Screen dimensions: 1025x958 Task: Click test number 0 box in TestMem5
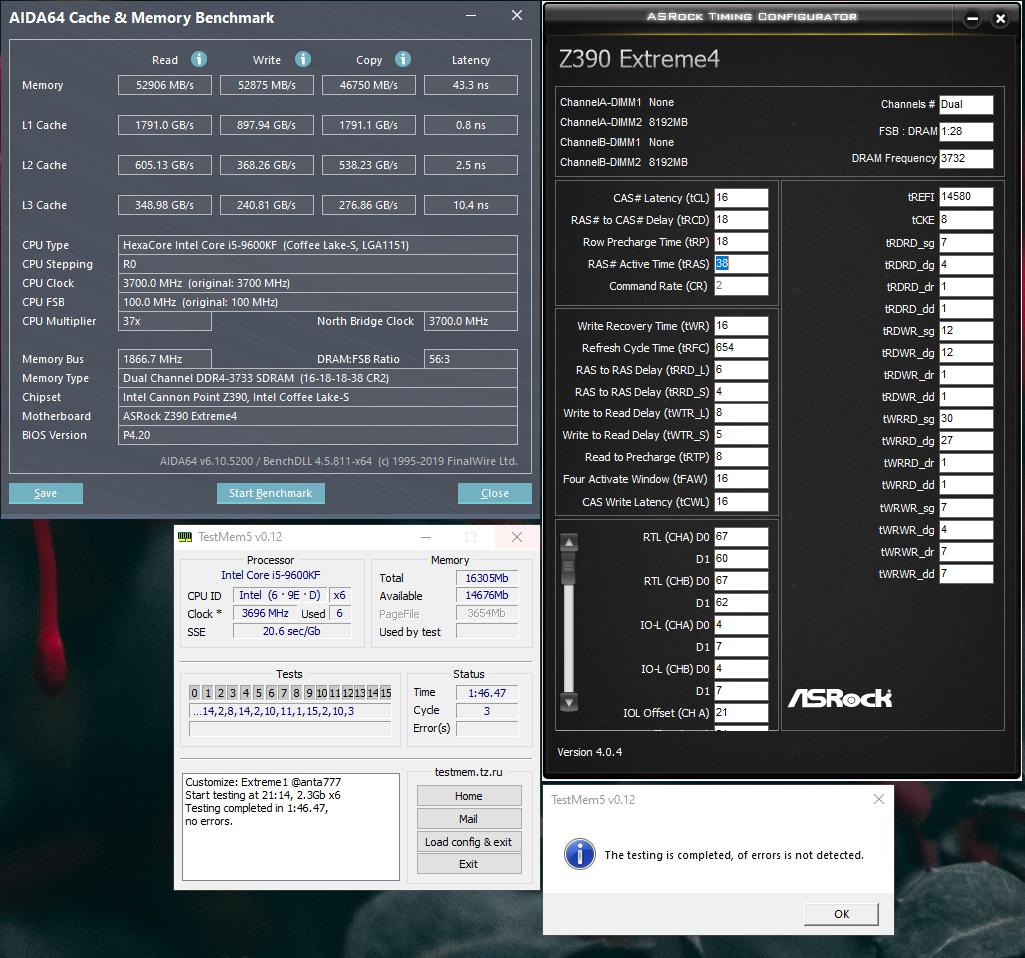(194, 693)
